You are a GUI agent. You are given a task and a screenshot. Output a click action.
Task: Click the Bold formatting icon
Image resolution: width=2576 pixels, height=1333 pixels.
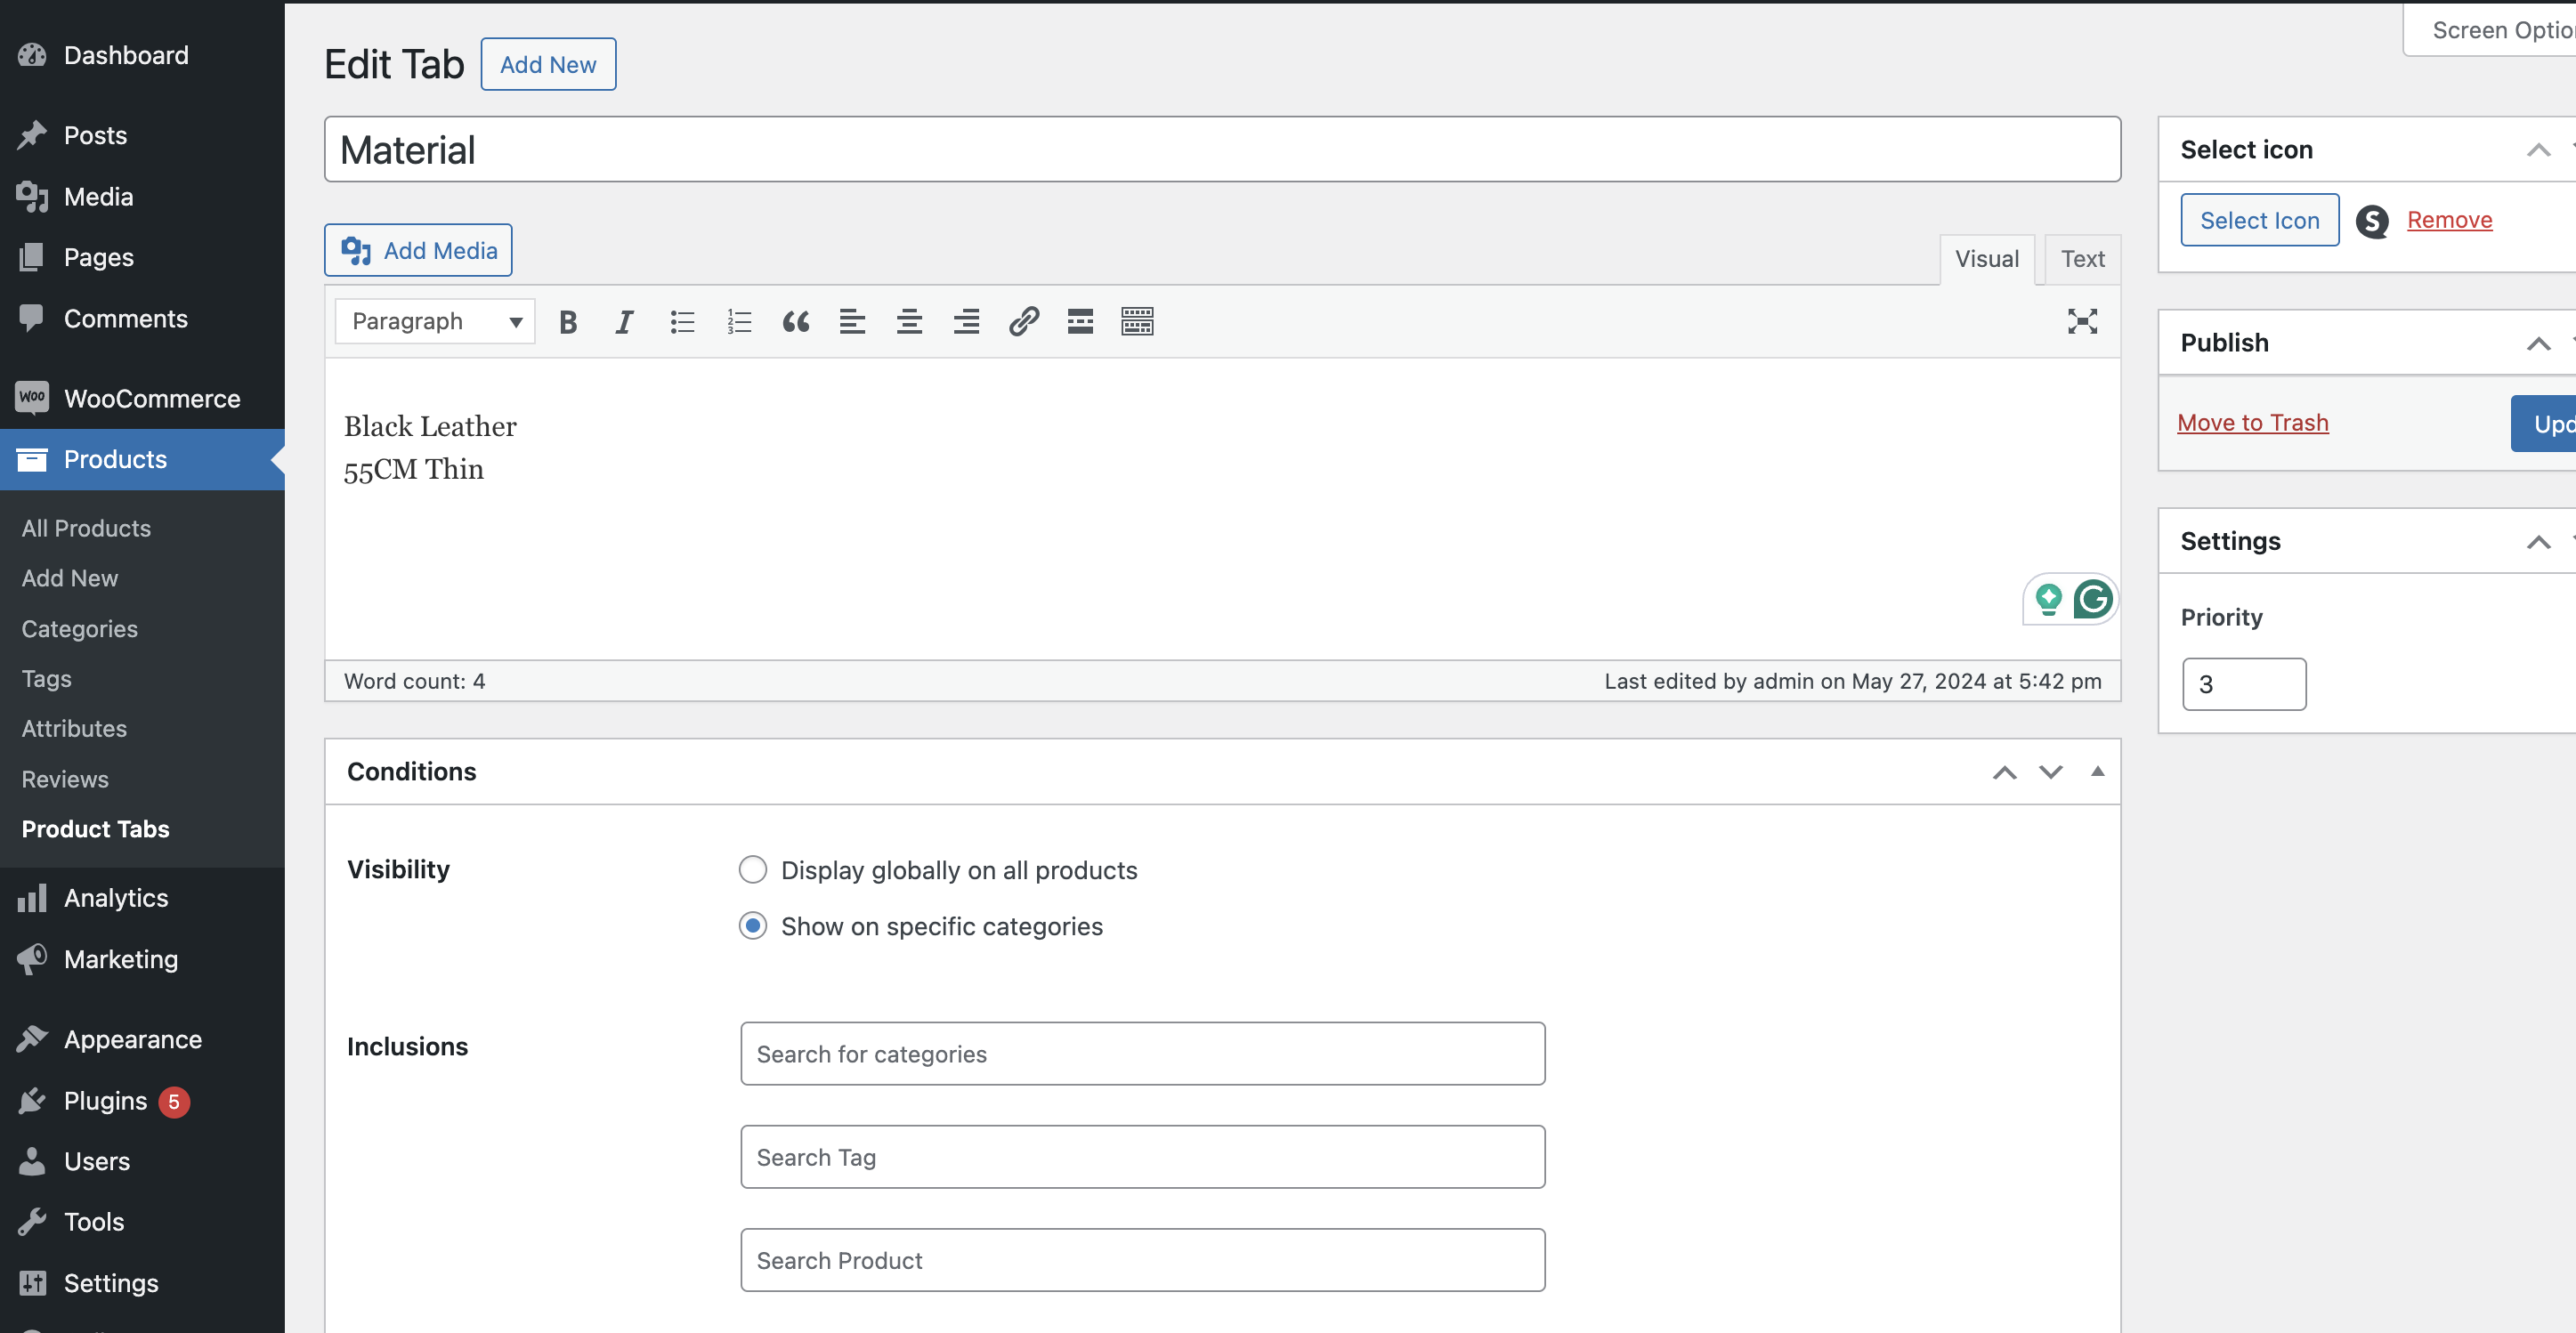[568, 322]
